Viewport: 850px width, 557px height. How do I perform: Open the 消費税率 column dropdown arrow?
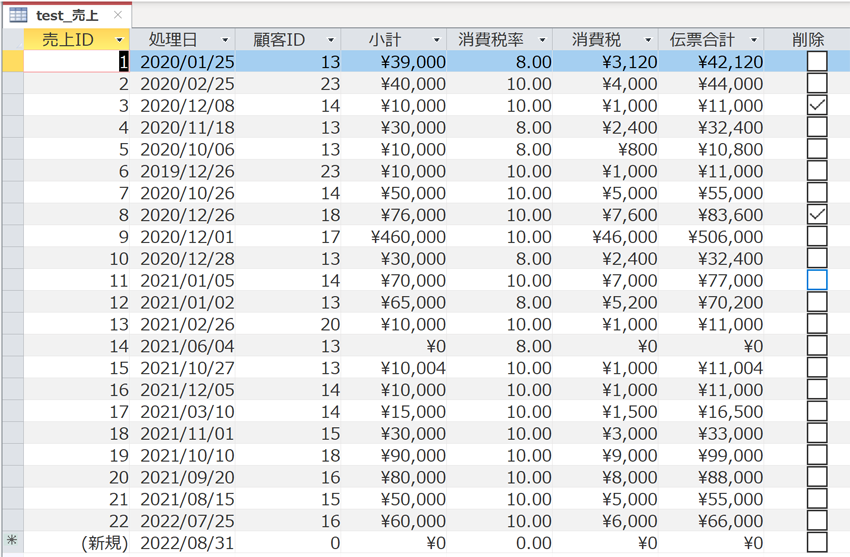point(542,40)
